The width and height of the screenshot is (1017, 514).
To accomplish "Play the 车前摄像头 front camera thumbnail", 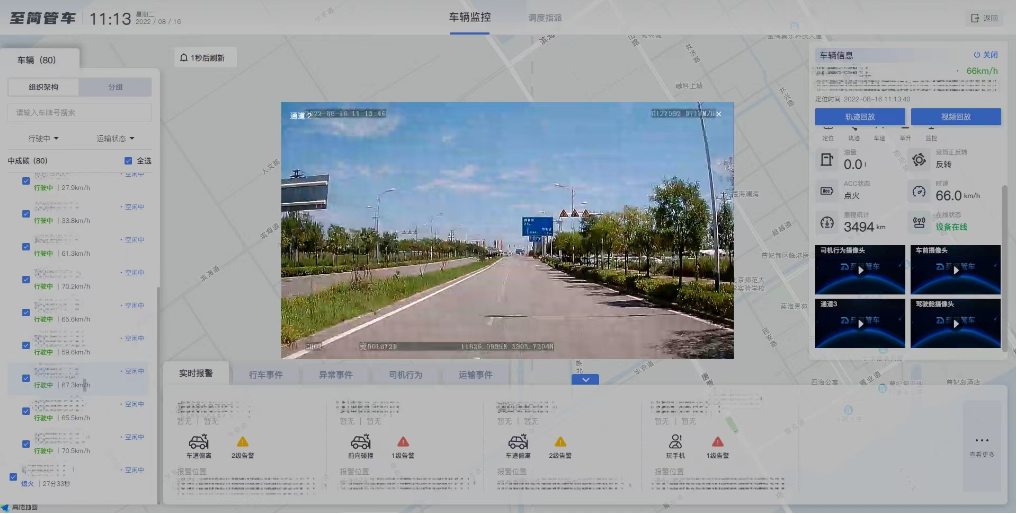I will point(955,269).
